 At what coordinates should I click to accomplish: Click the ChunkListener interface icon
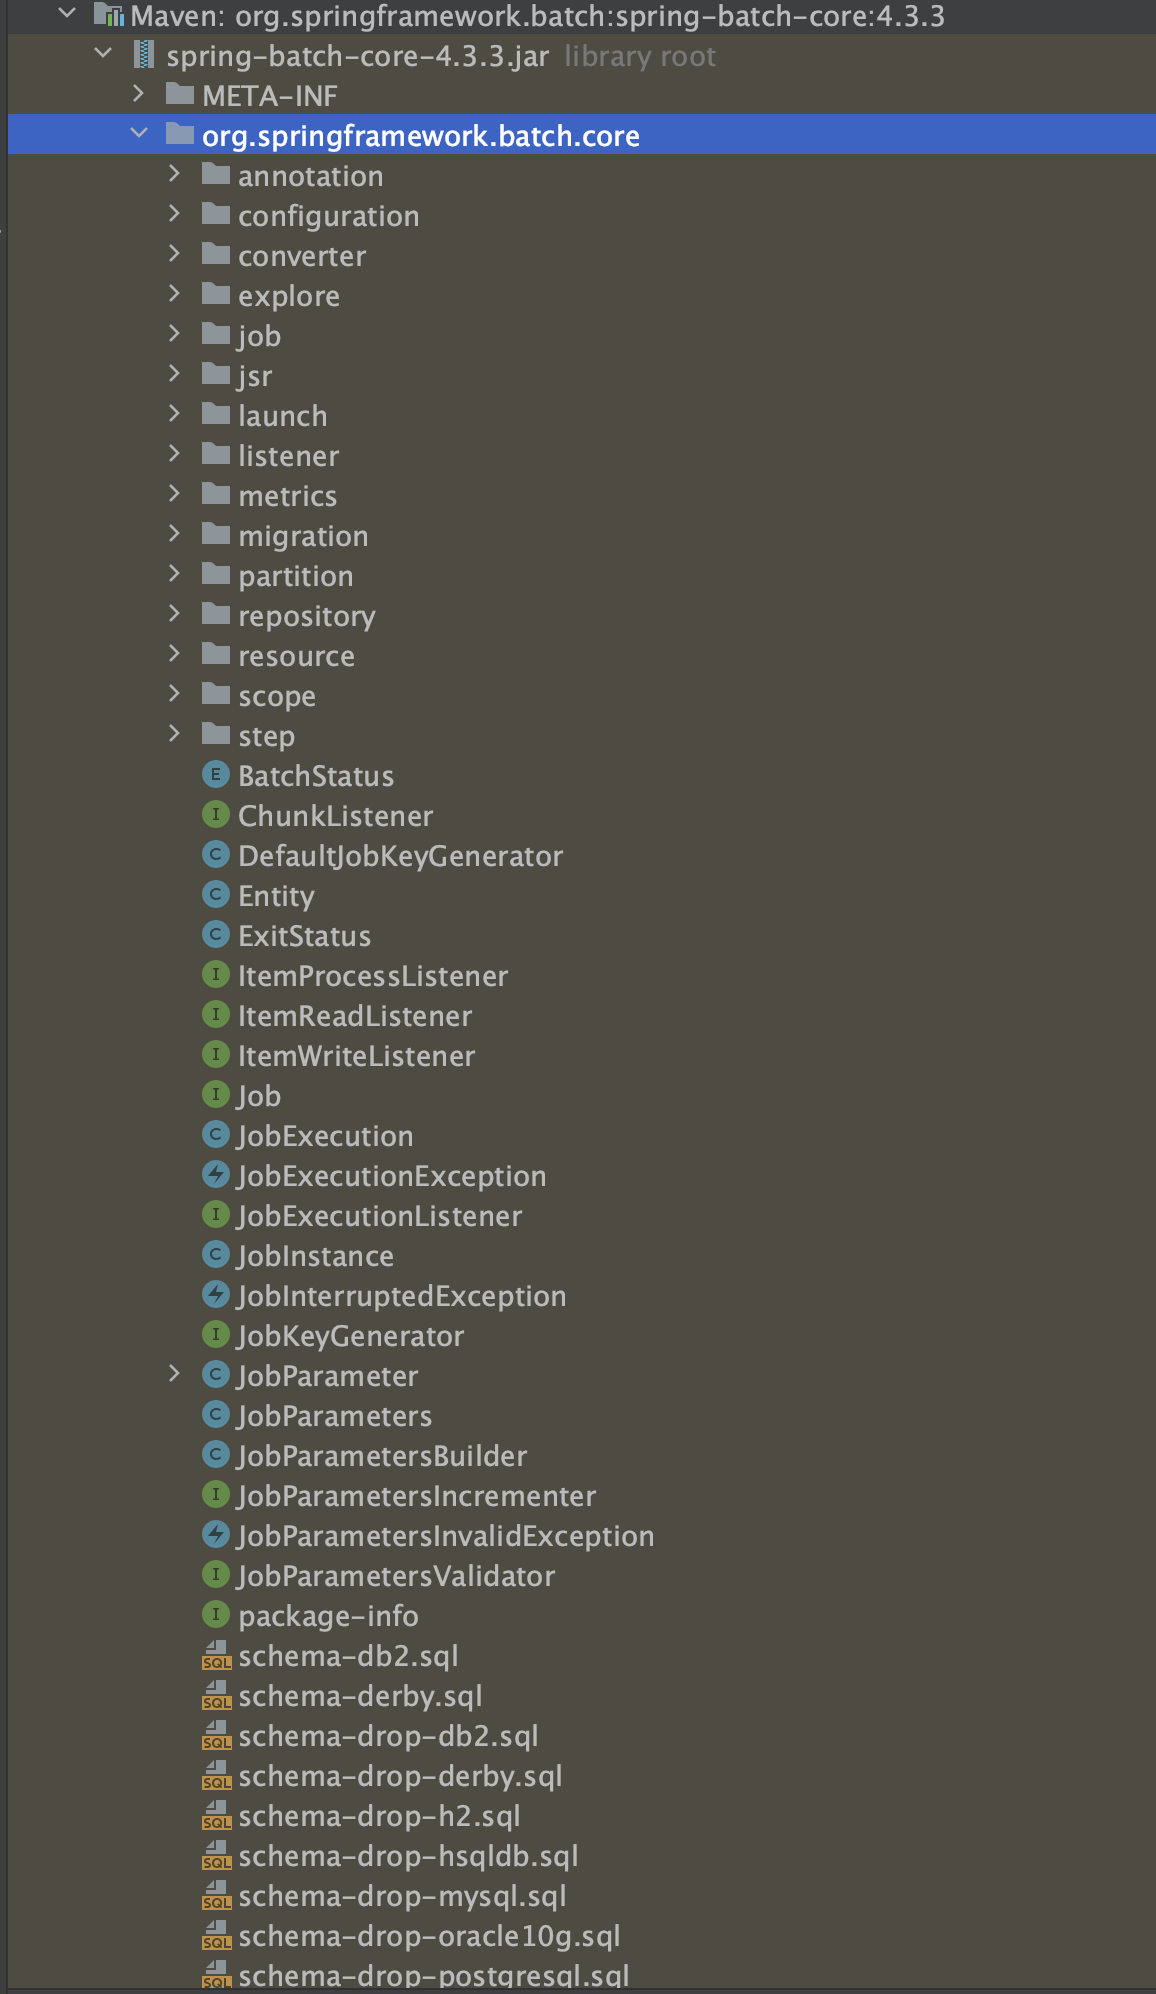(x=215, y=815)
